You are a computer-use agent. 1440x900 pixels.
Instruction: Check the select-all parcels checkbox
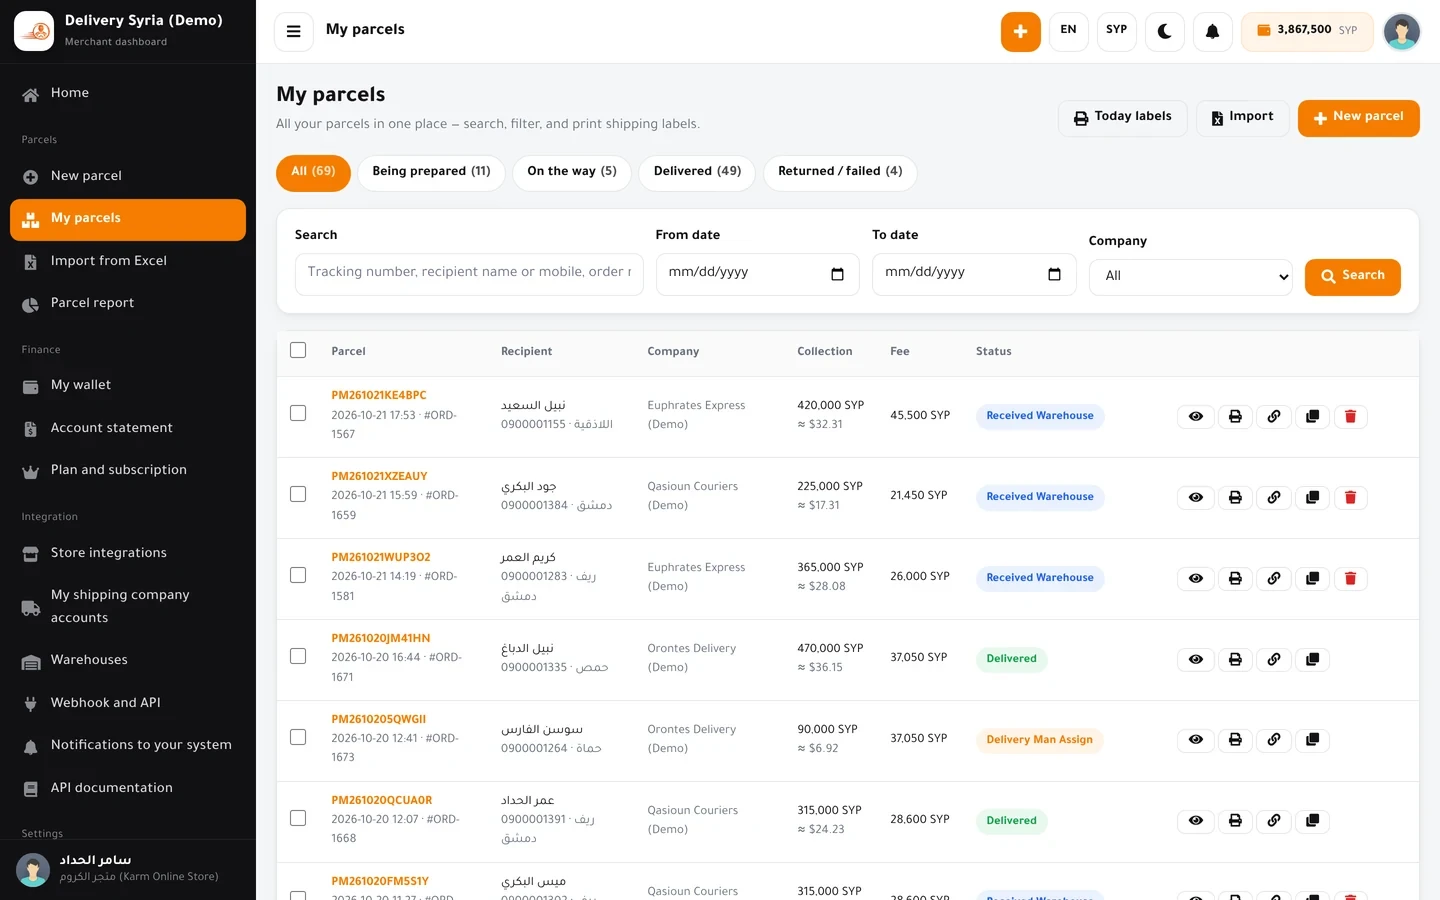tap(298, 350)
